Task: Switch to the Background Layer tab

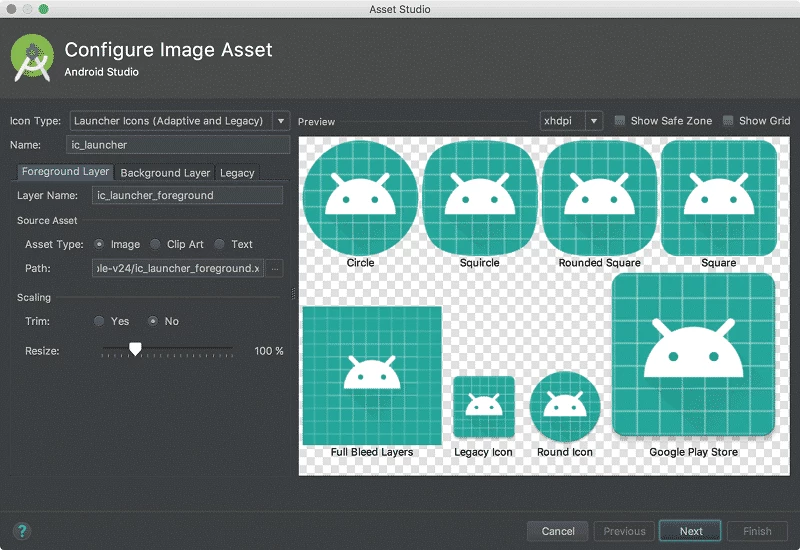Action: pos(165,173)
